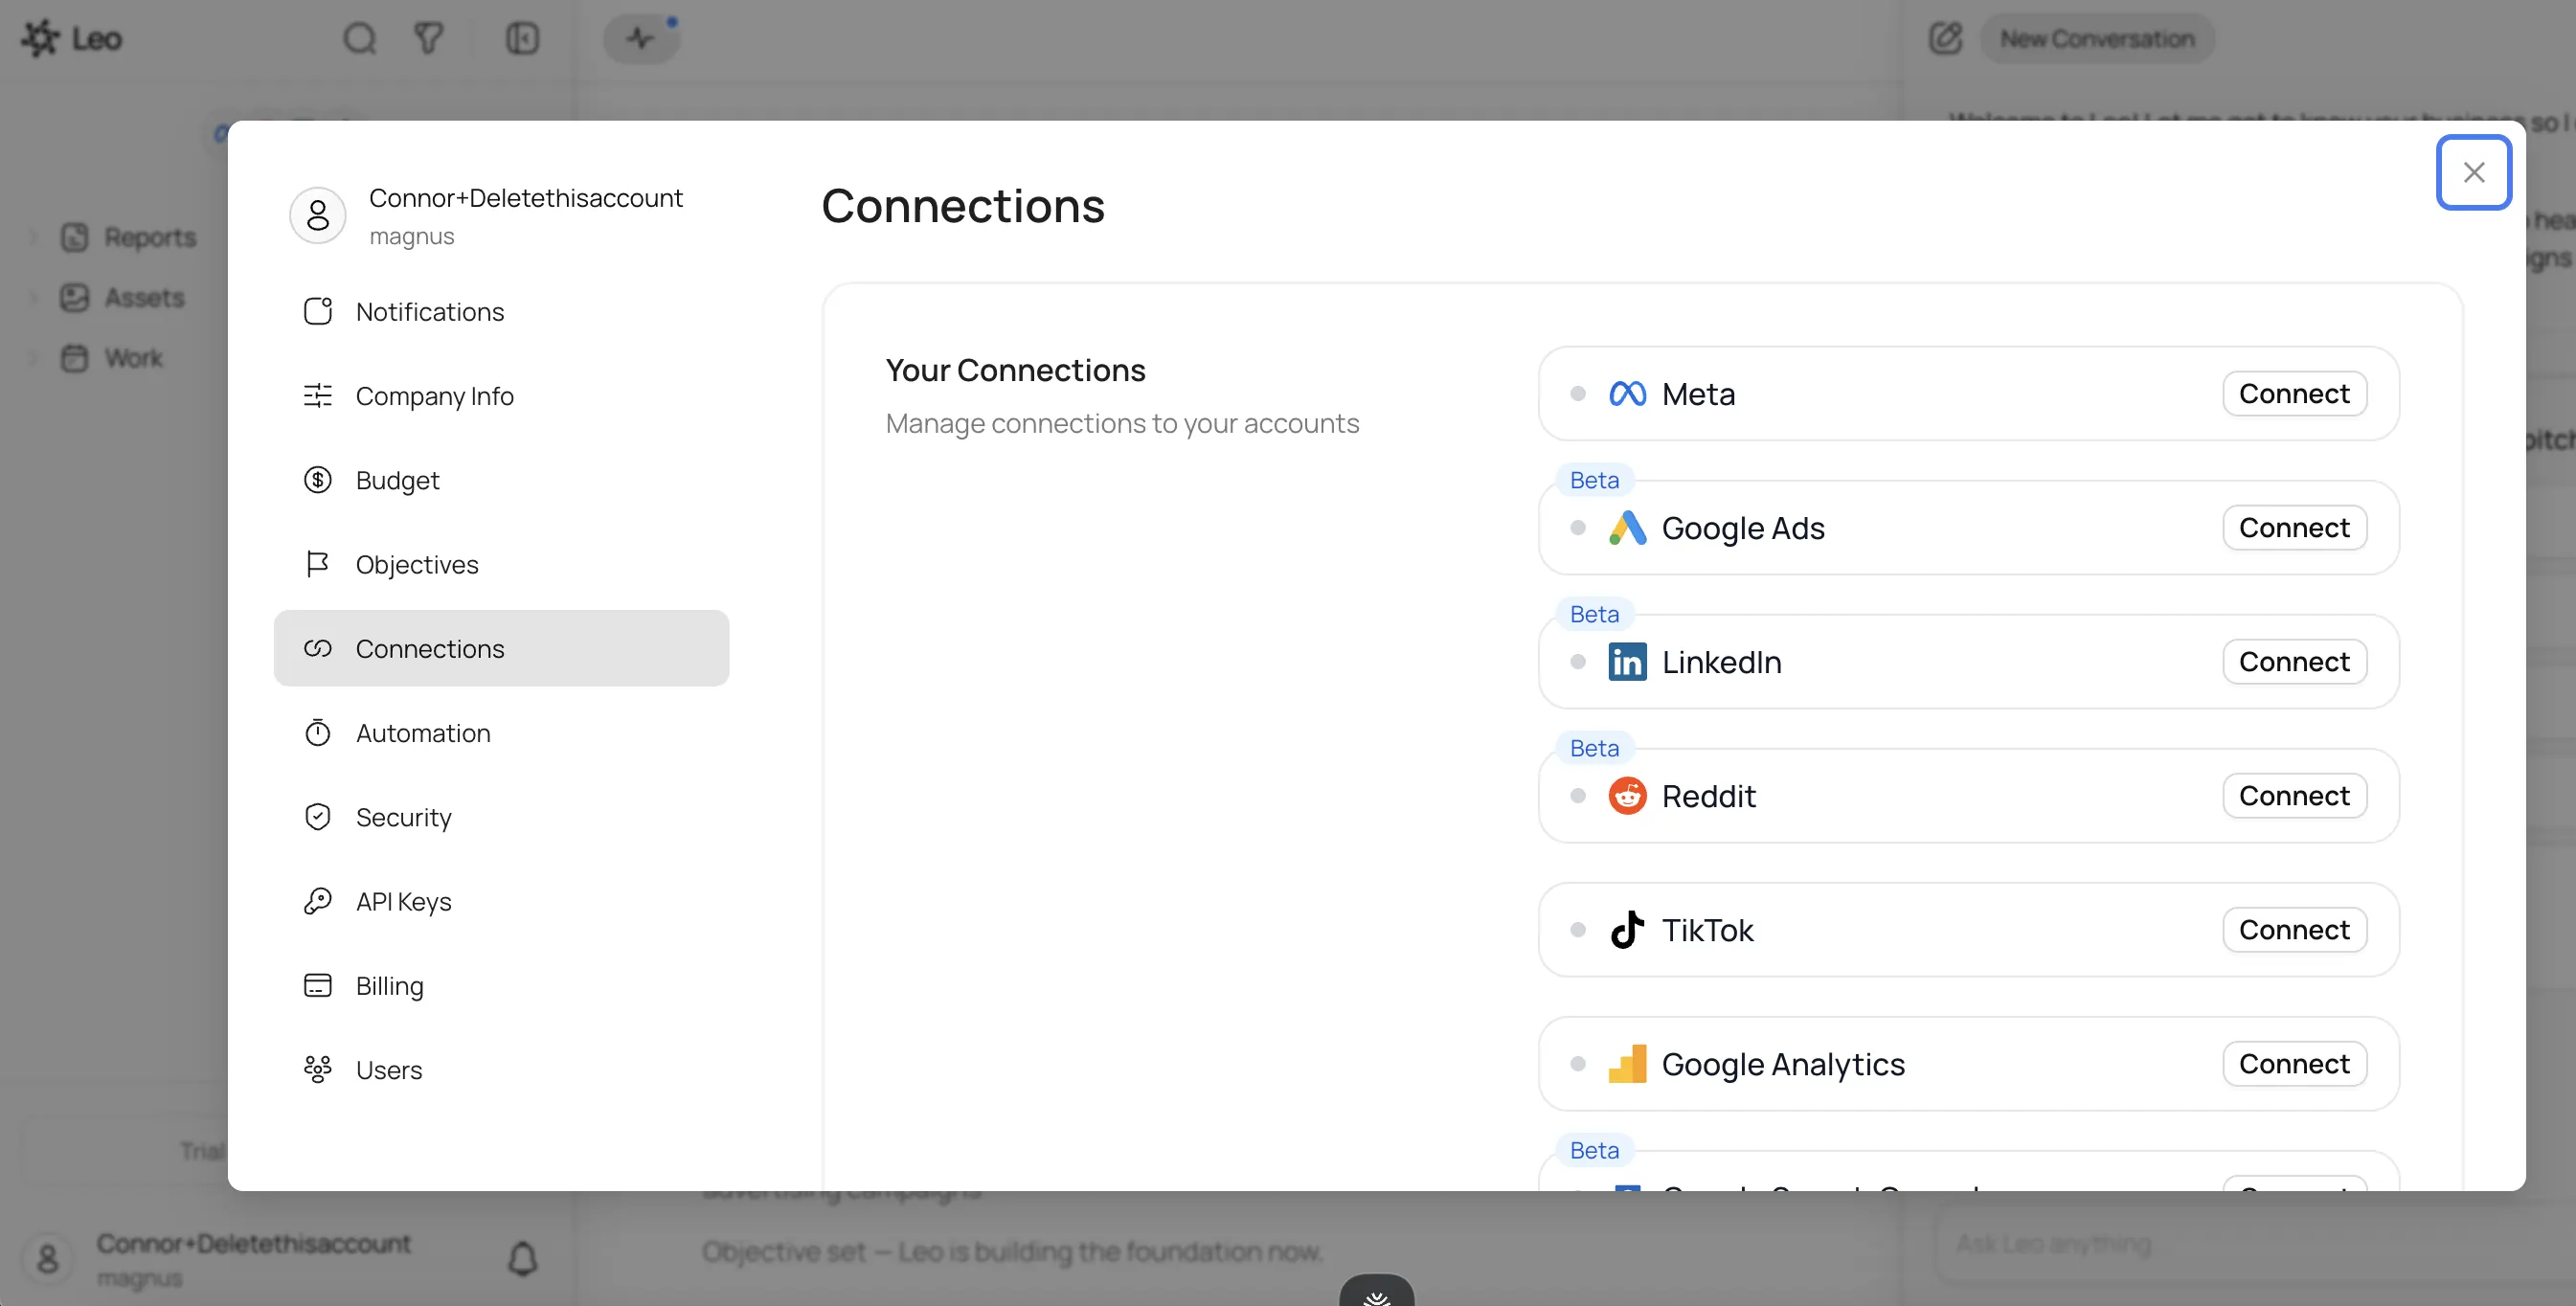Click the Notifications sidebar icon
2576x1306 pixels.
(x=318, y=312)
